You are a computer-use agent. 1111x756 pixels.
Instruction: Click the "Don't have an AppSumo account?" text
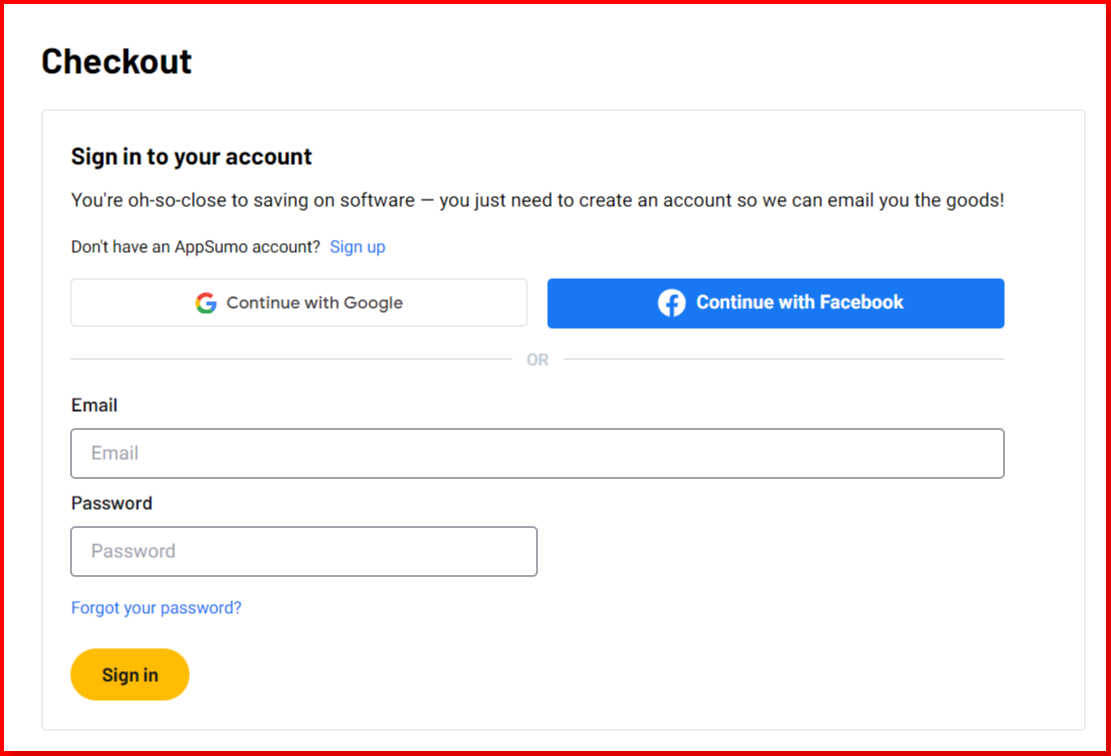tap(196, 247)
